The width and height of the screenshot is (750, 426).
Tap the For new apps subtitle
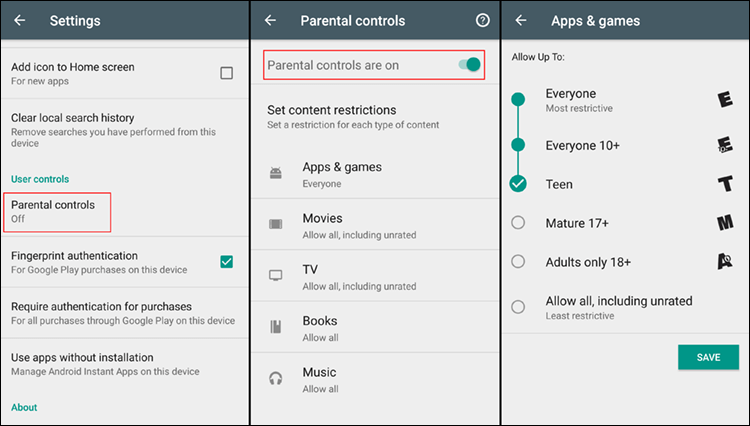click(40, 81)
